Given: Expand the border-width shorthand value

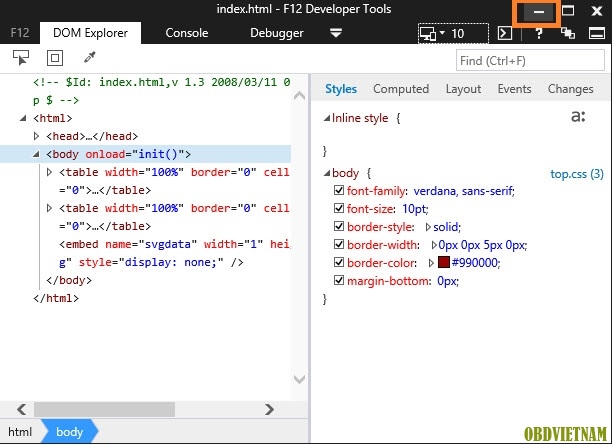Looking at the screenshot, I should (x=433, y=245).
